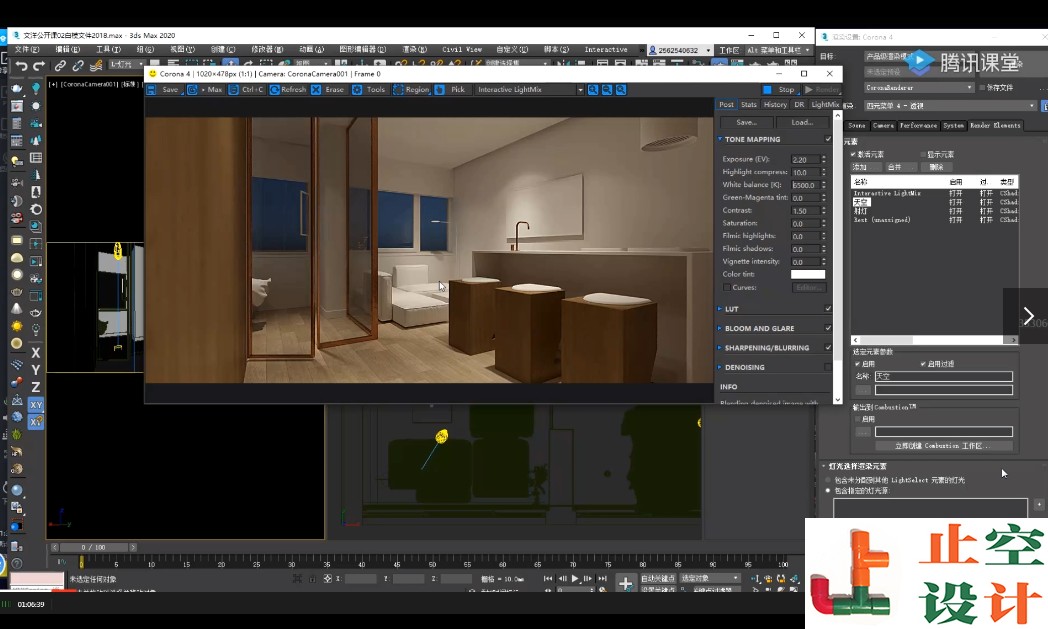The image size is (1048, 629).
Task: Select the Link tool chain icon
Action: pos(60,66)
